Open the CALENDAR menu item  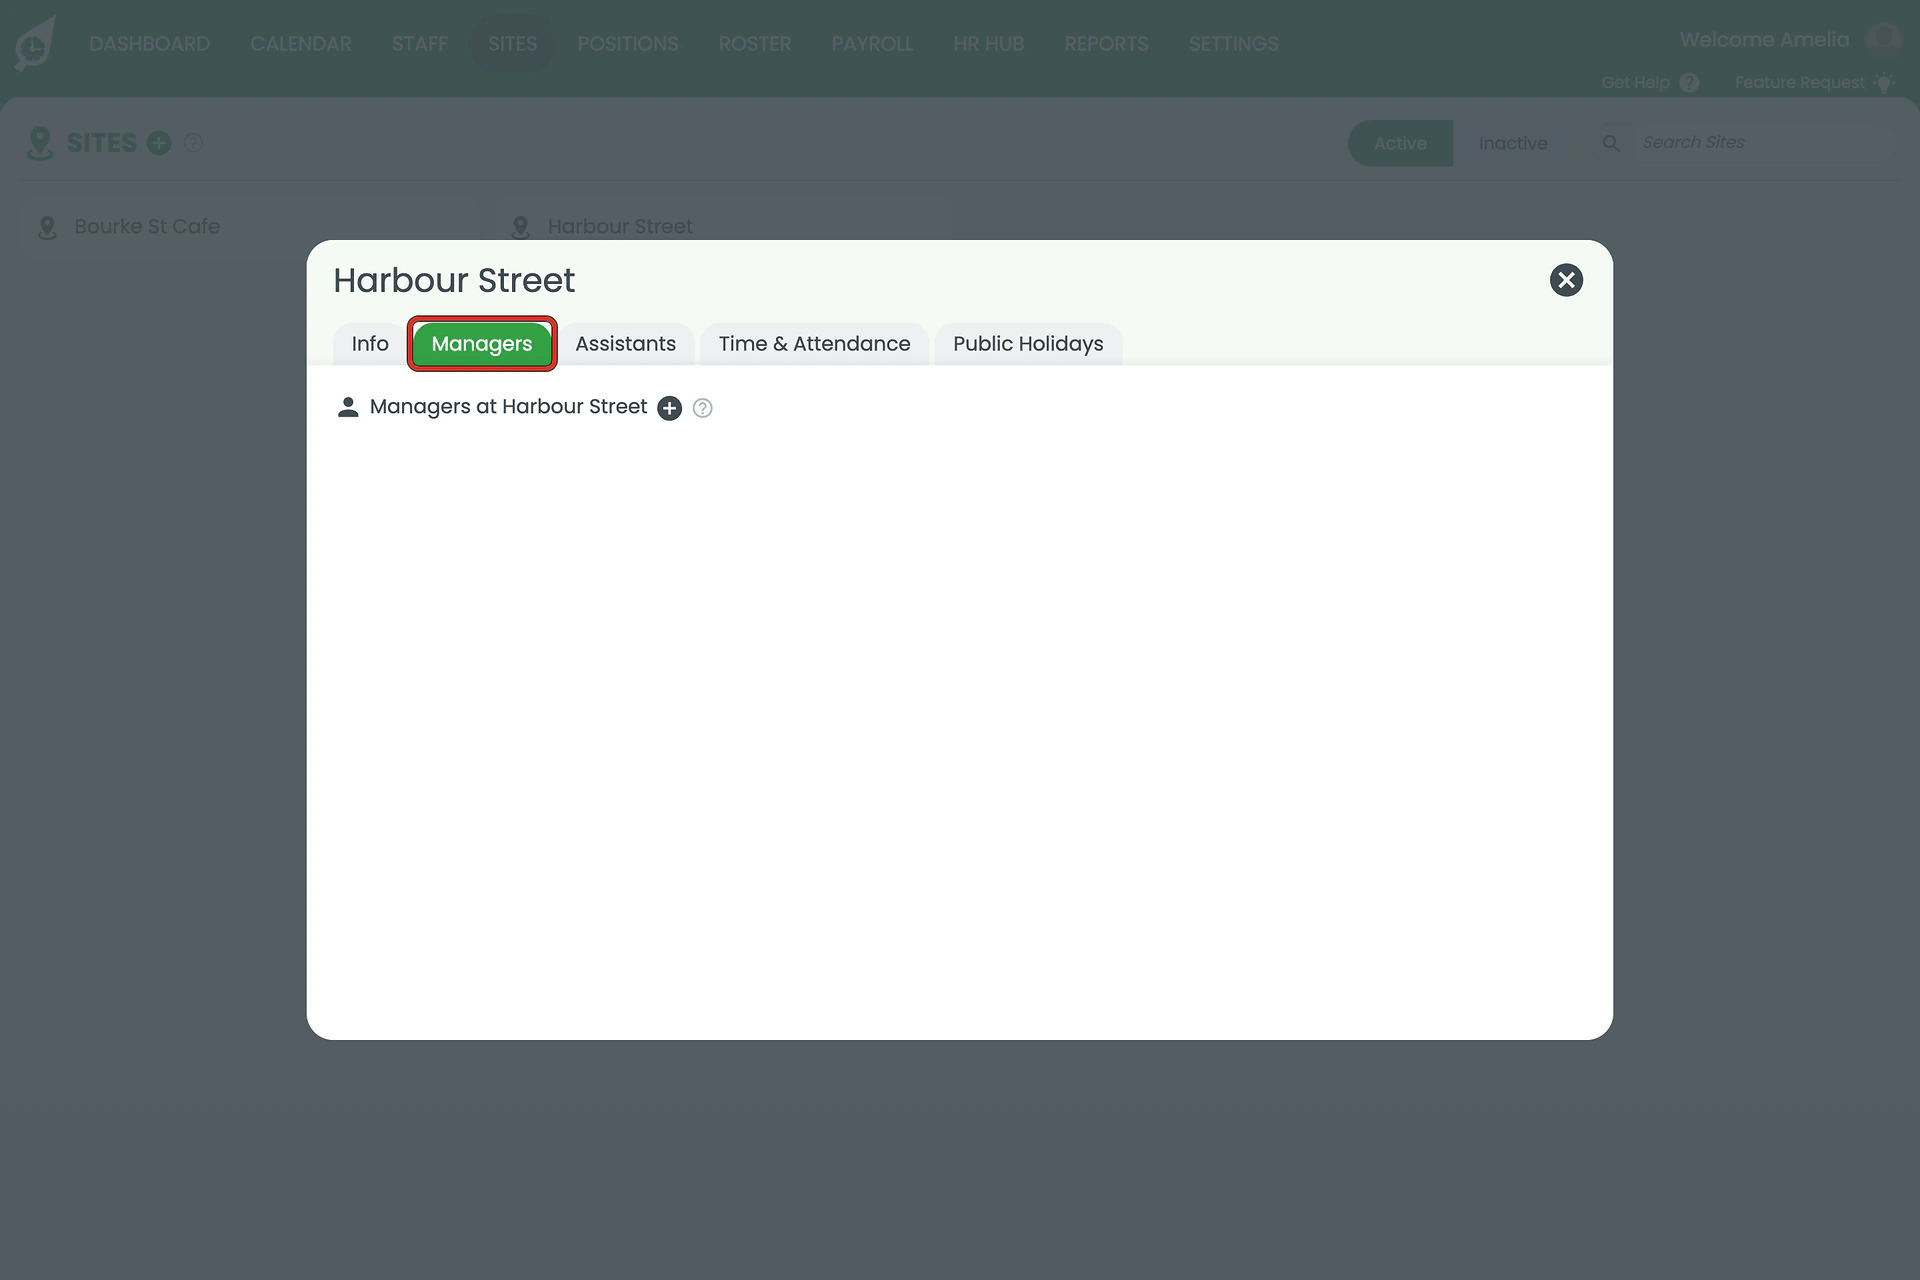(x=301, y=44)
